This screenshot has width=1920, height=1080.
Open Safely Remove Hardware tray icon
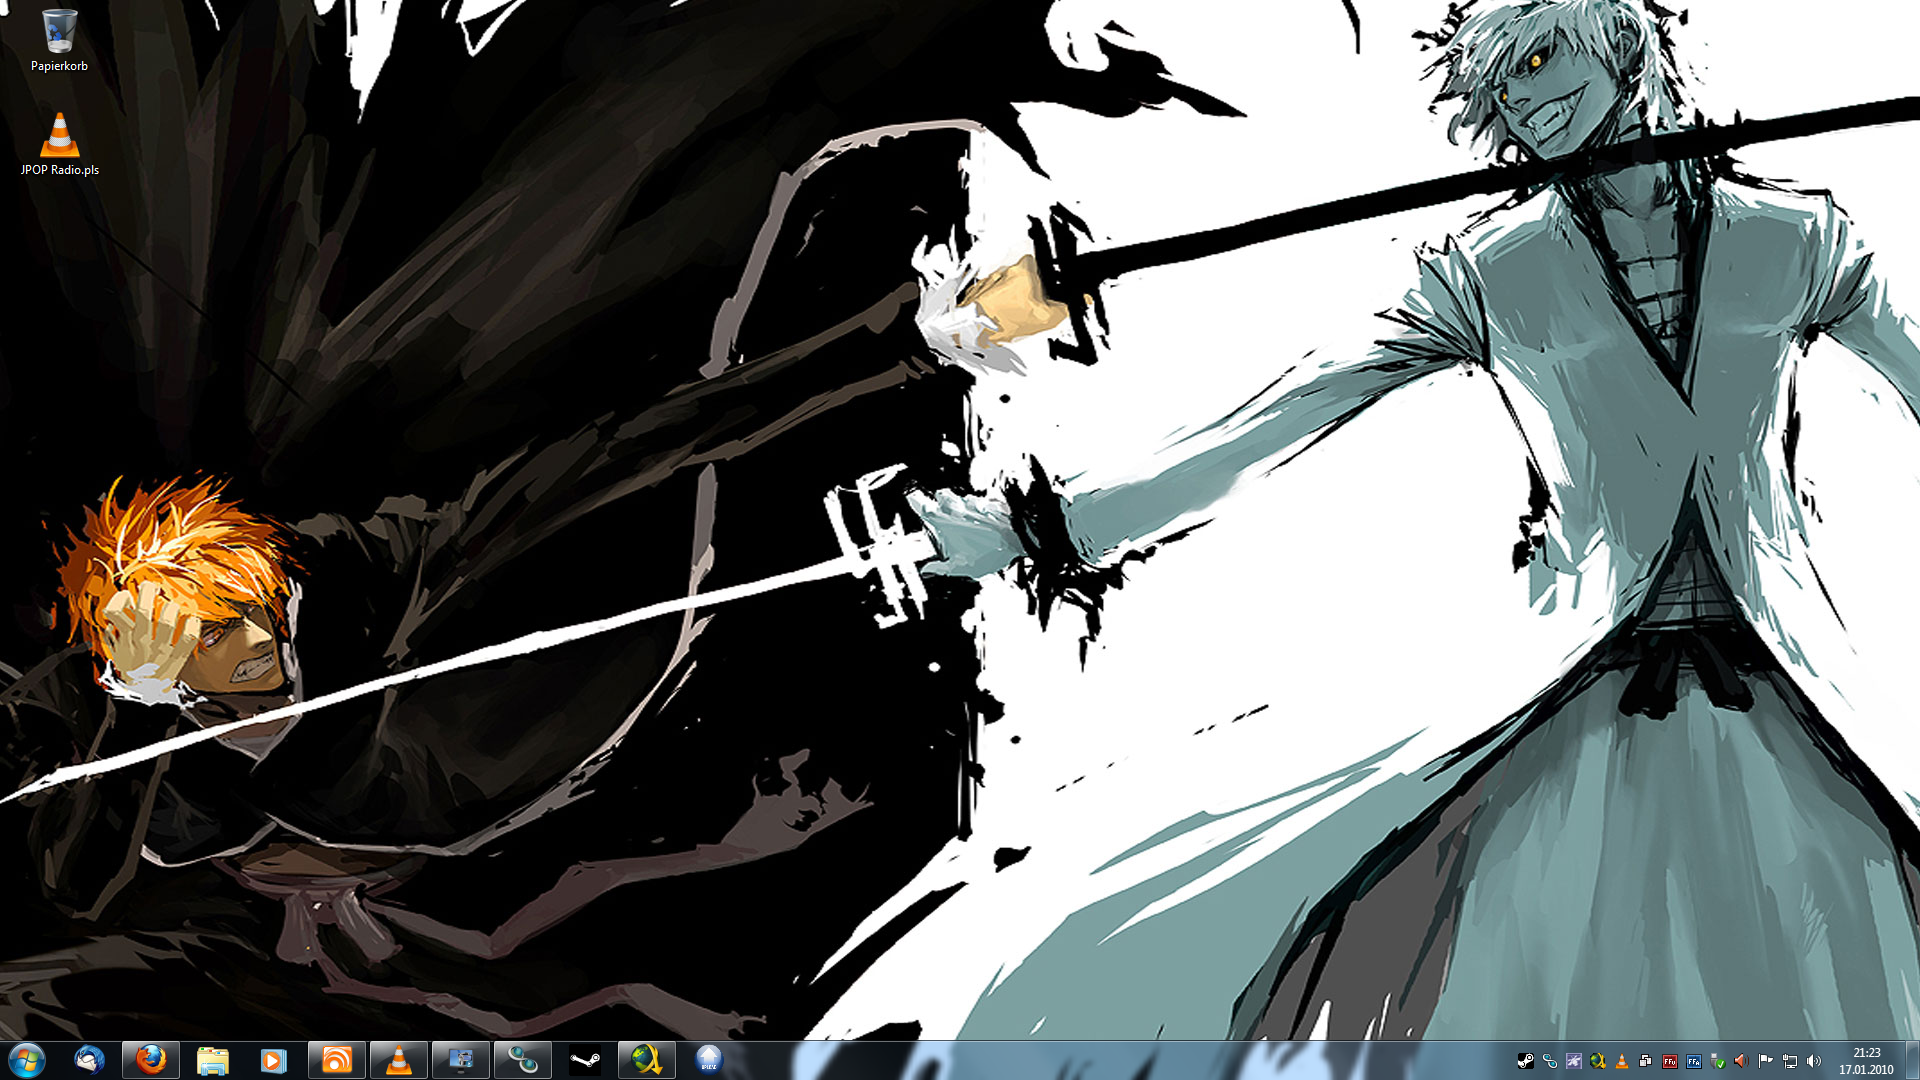[1718, 1061]
